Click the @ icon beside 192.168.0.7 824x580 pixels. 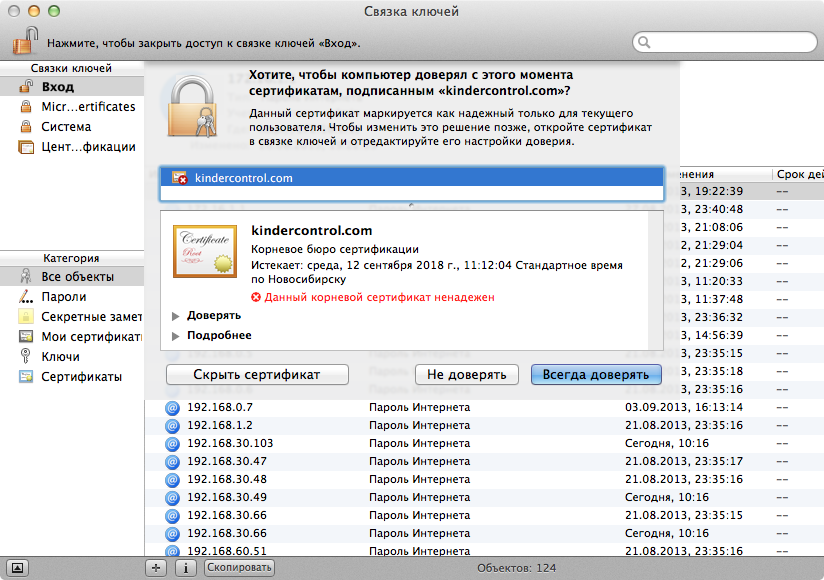pos(172,408)
